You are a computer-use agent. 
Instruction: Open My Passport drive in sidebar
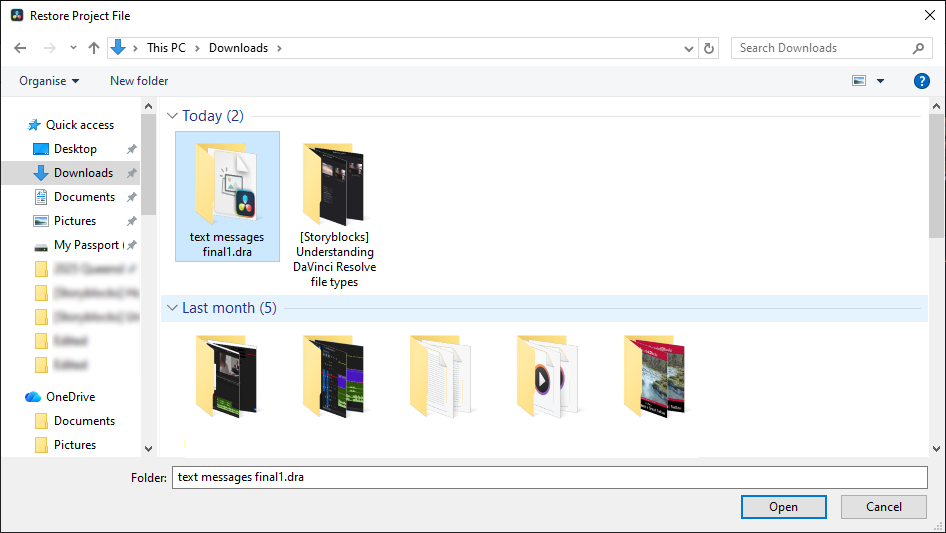click(x=88, y=245)
